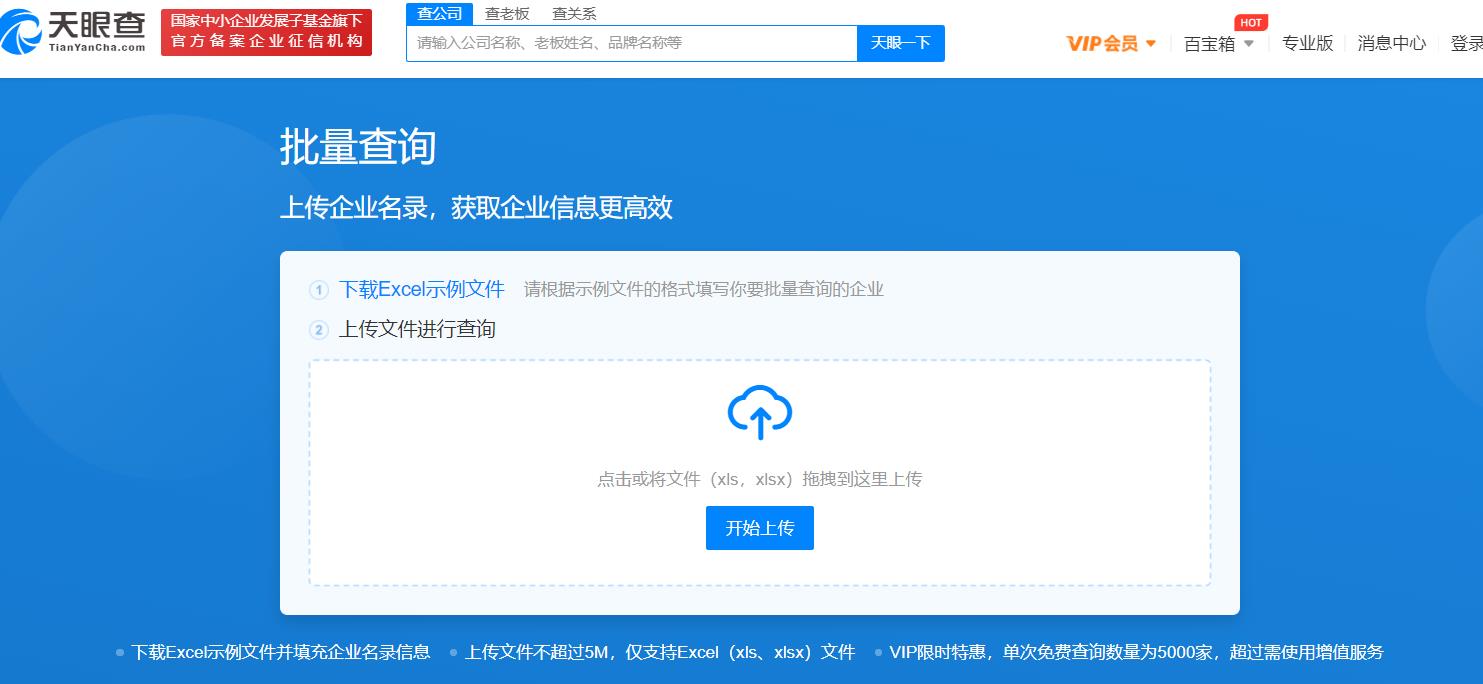Select the 查关系 search tab

pos(574,13)
